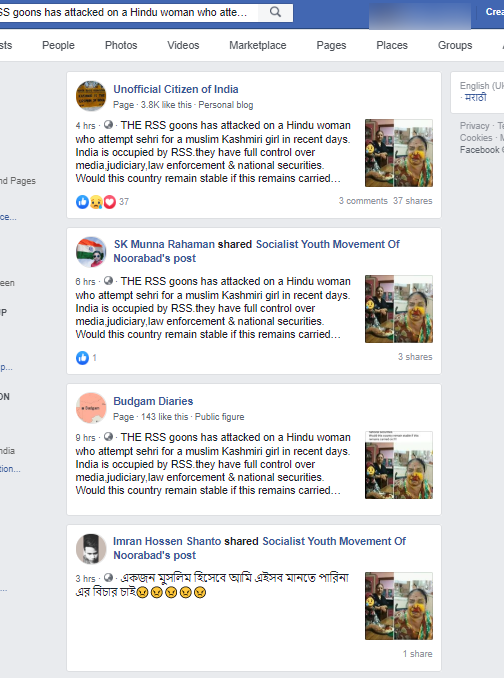Viewport: 504px width, 678px height.
Task: Select the Groups tab
Action: (x=455, y=45)
